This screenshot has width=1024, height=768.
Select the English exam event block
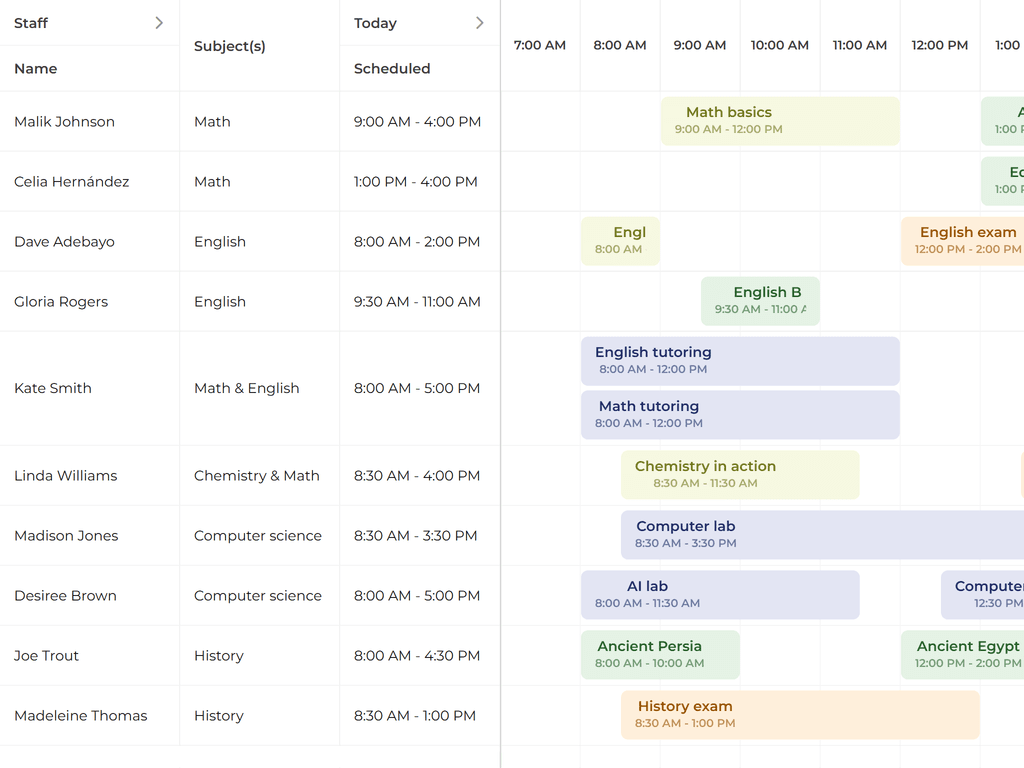point(963,241)
